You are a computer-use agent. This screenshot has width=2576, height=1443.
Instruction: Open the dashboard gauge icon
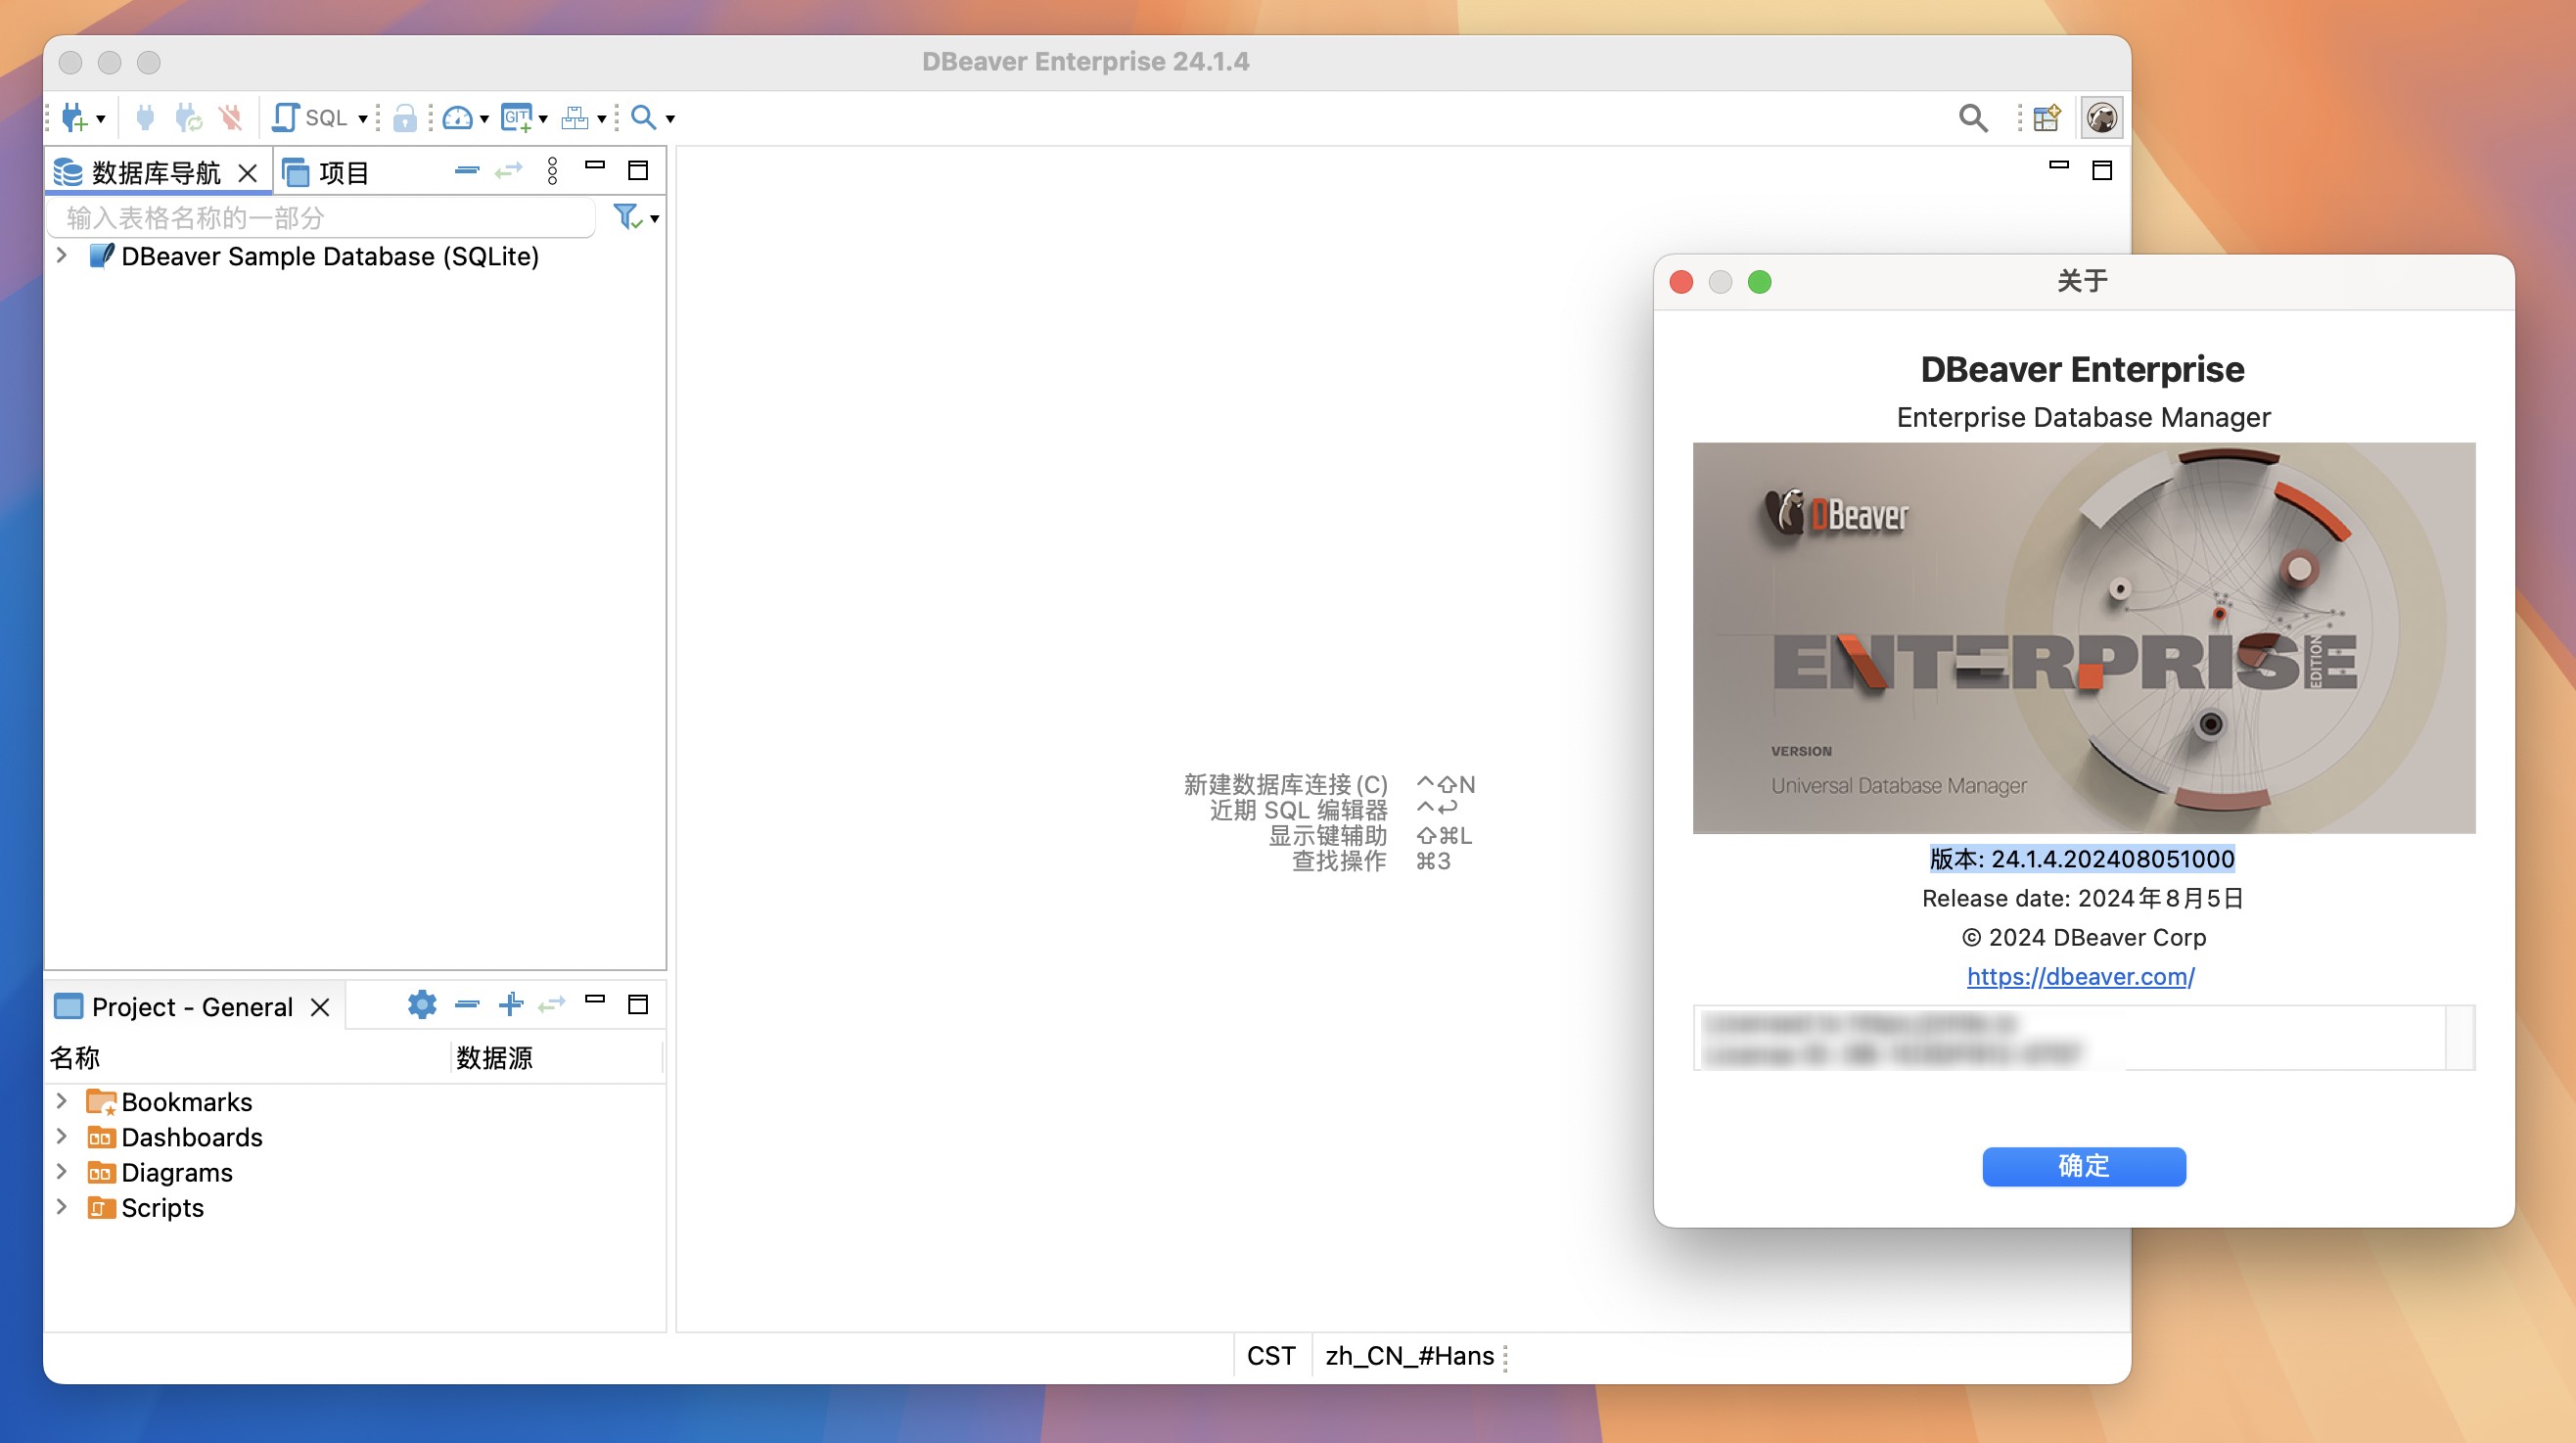[457, 118]
